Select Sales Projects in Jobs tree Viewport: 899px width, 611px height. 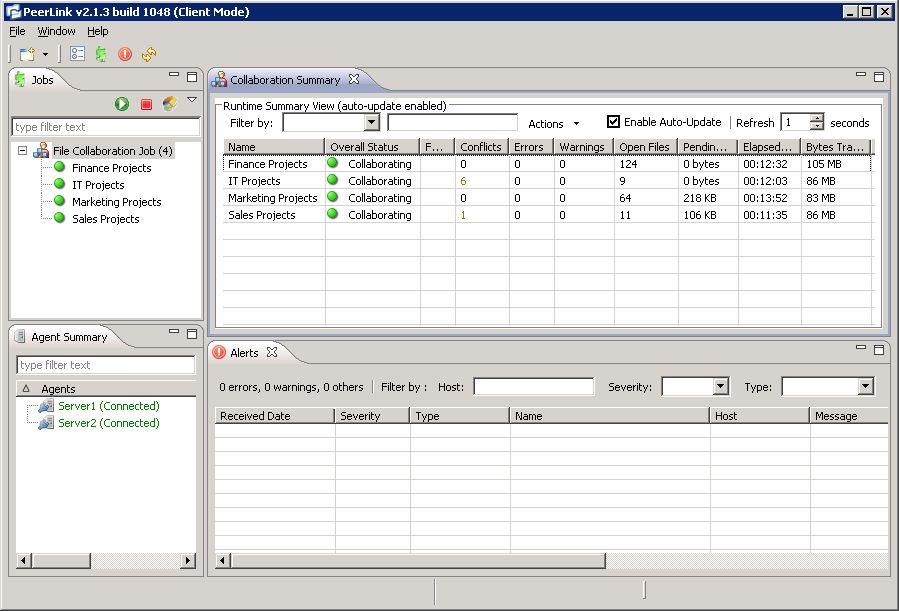tap(105, 219)
